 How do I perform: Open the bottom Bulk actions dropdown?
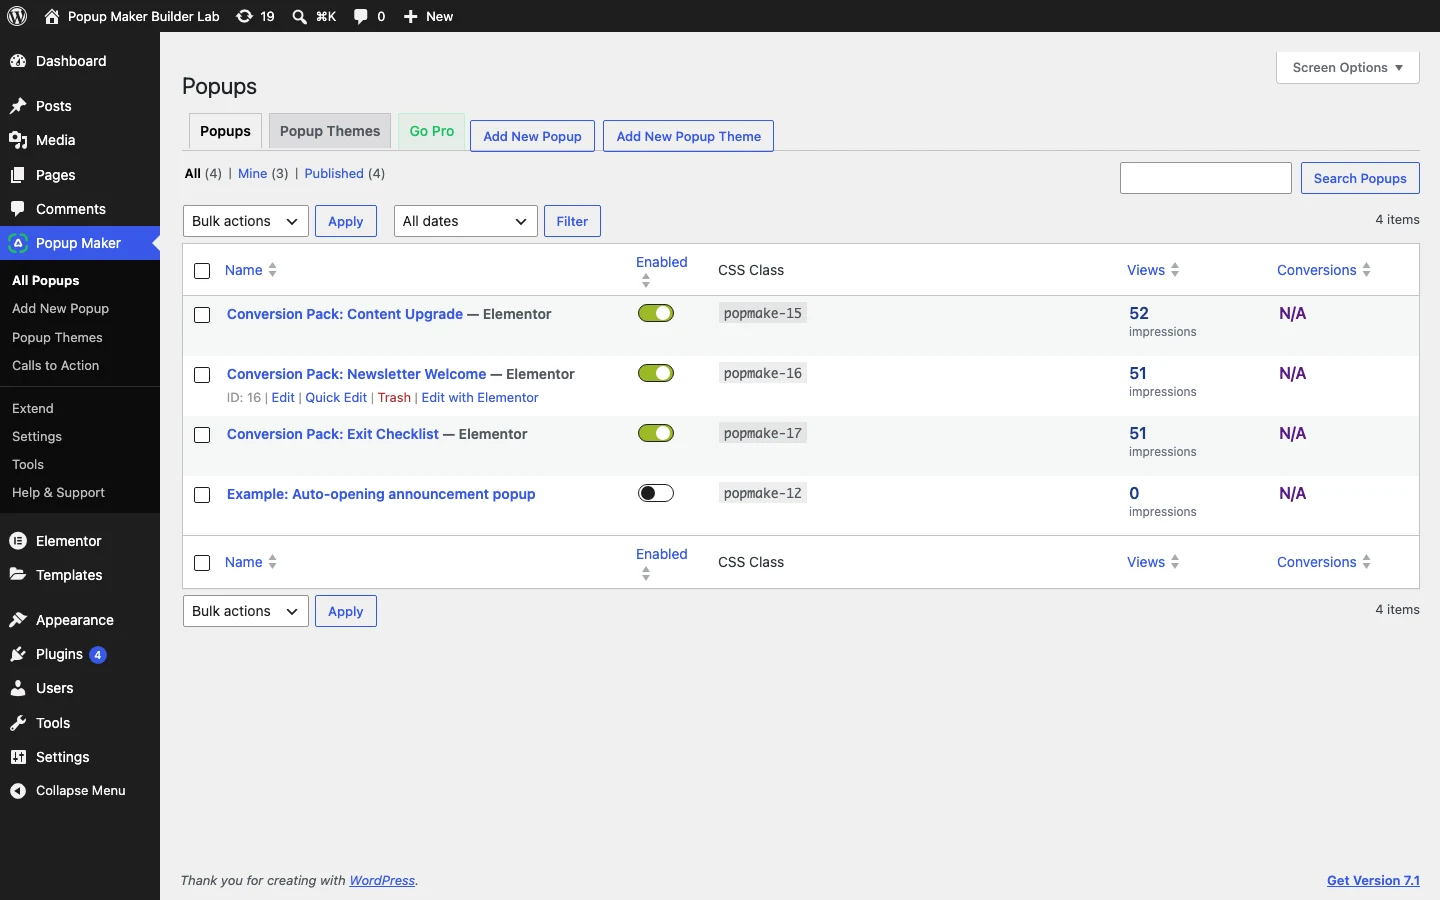(246, 611)
